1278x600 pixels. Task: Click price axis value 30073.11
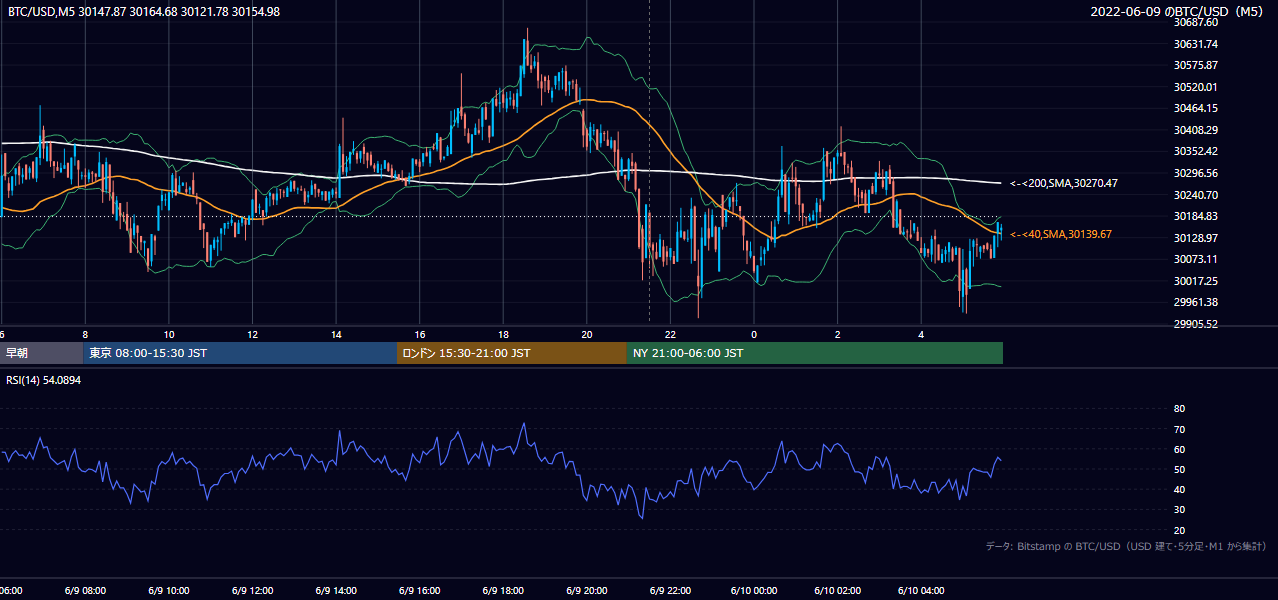1196,259
